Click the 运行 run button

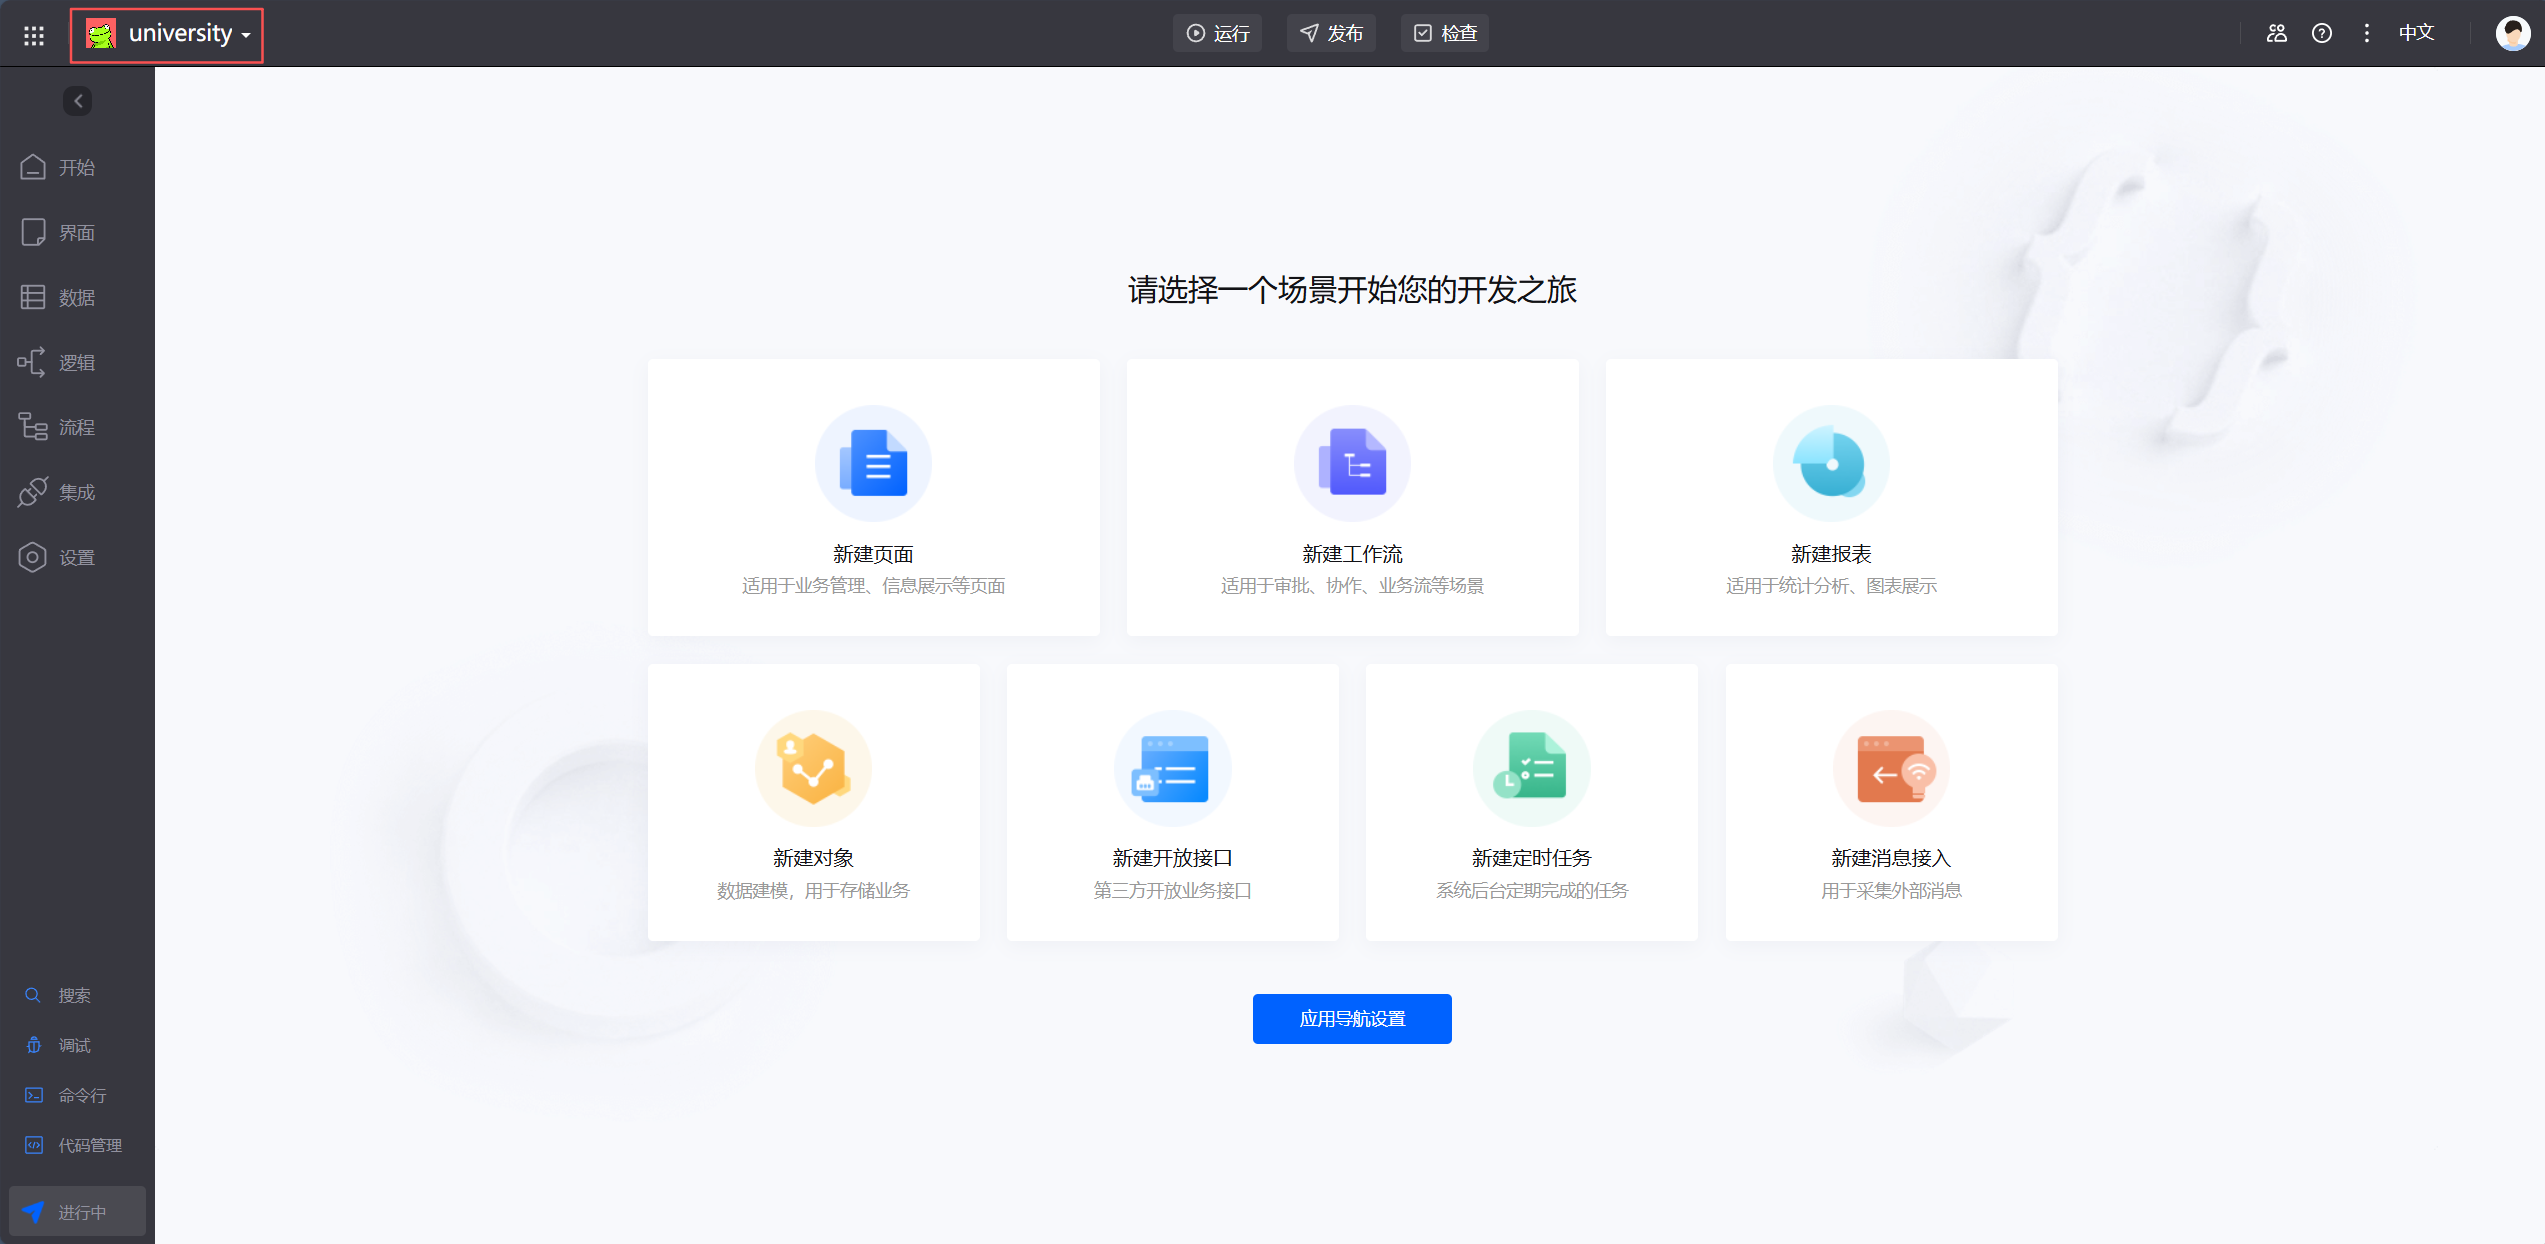1217,33
